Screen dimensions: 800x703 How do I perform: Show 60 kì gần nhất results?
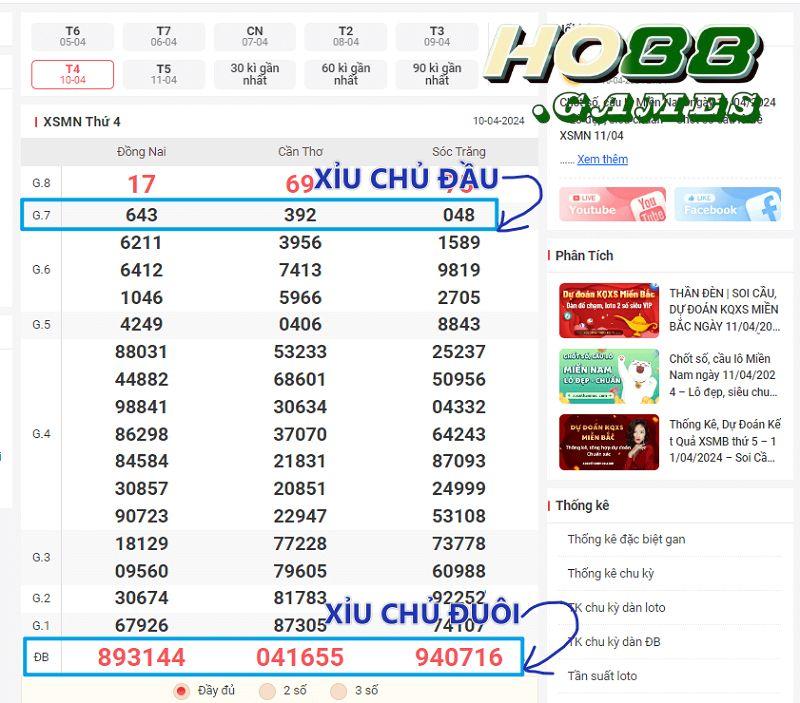(345, 72)
